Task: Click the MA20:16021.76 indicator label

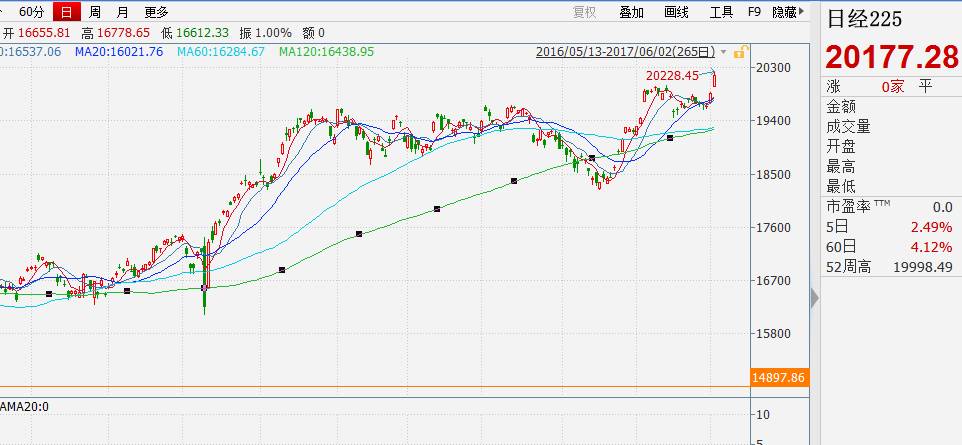Action: [x=119, y=52]
